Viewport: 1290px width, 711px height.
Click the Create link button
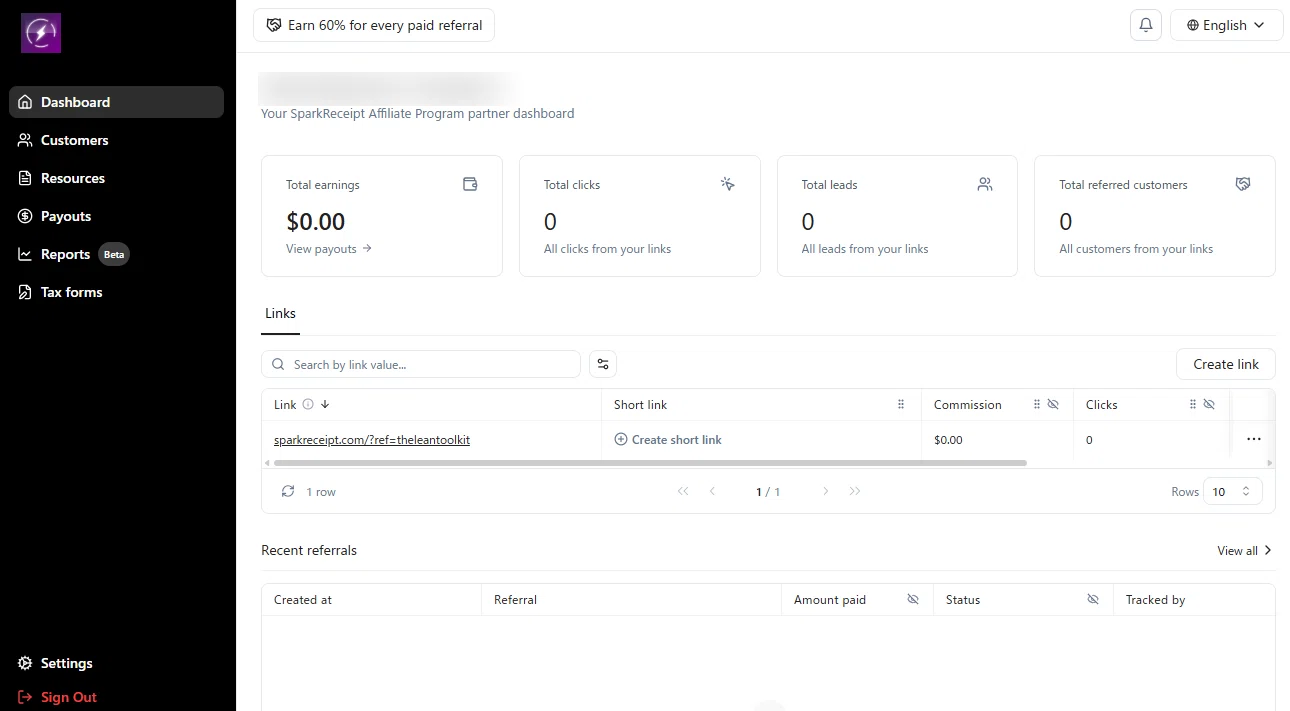coord(1226,364)
